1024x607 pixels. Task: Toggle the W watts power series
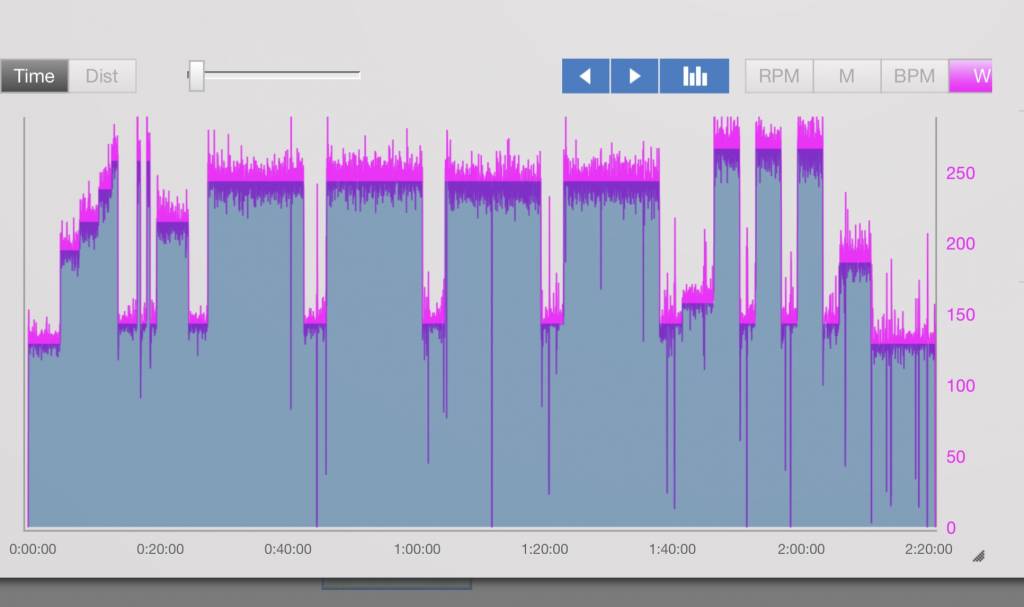click(972, 76)
